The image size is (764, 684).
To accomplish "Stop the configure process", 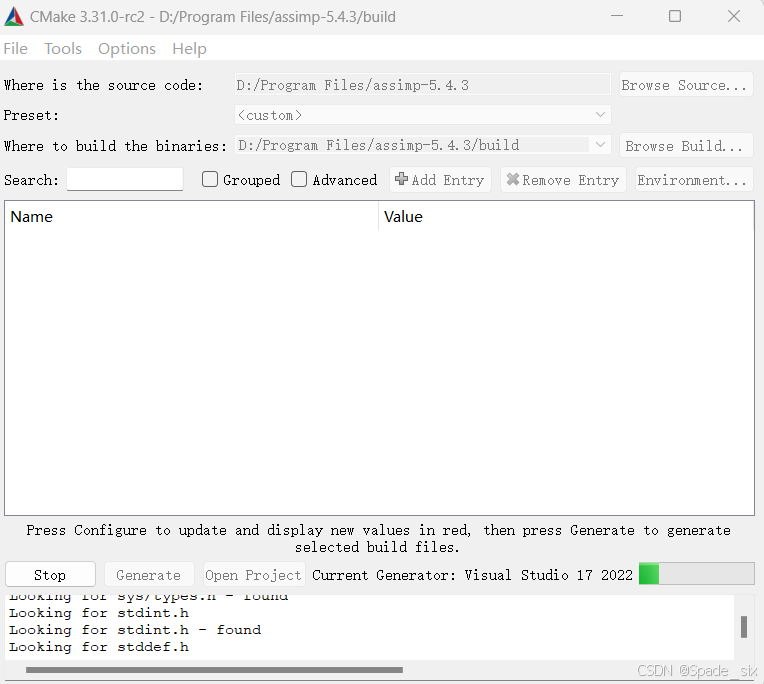I will [x=50, y=574].
